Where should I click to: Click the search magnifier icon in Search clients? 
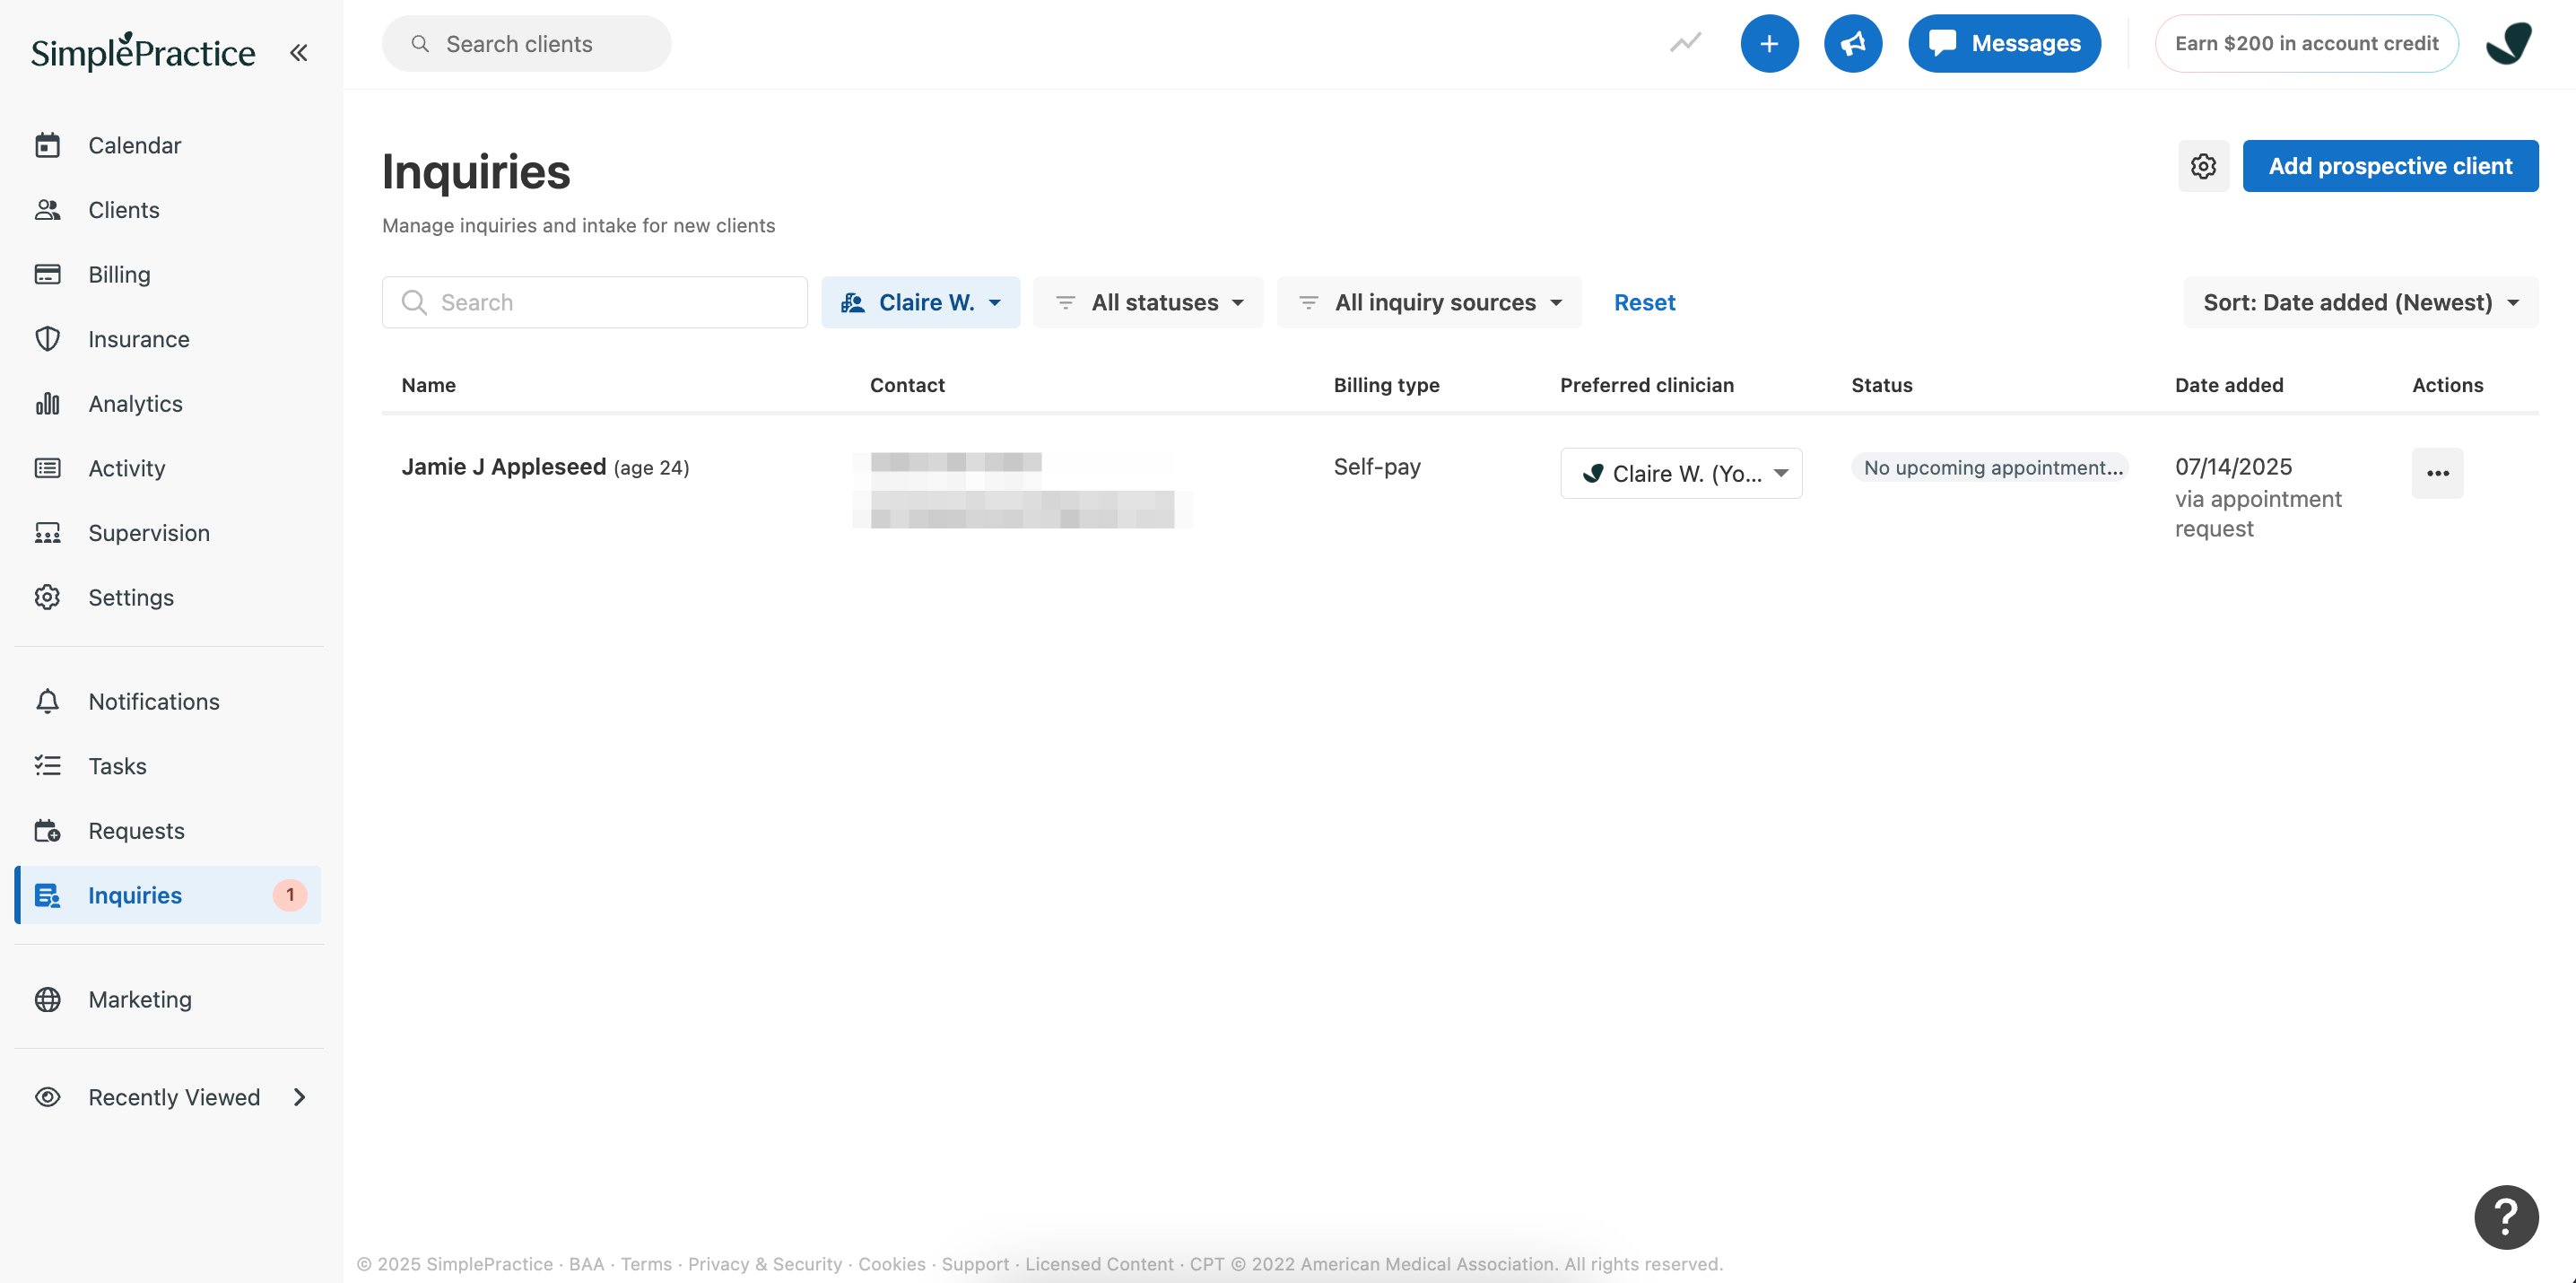tap(420, 44)
